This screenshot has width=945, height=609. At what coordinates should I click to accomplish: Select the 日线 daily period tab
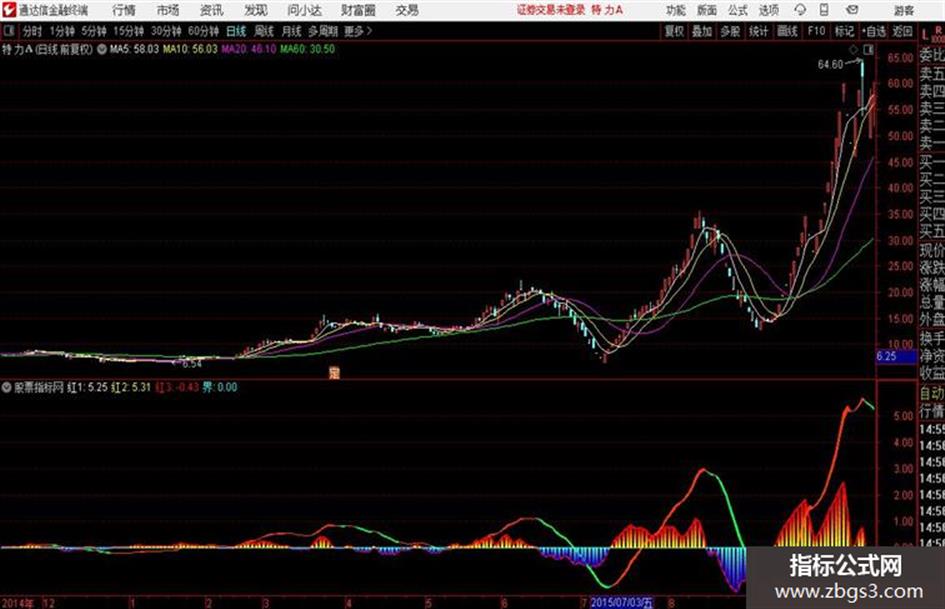click(x=236, y=31)
